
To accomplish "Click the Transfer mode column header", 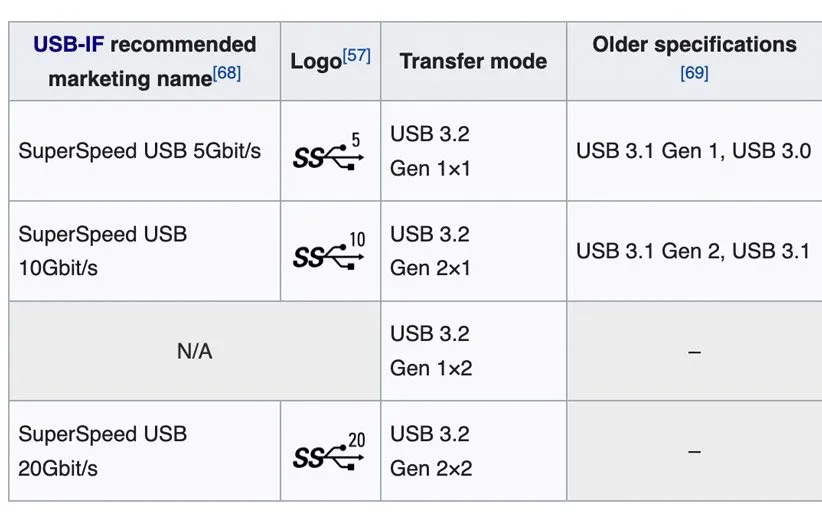I will (473, 61).
